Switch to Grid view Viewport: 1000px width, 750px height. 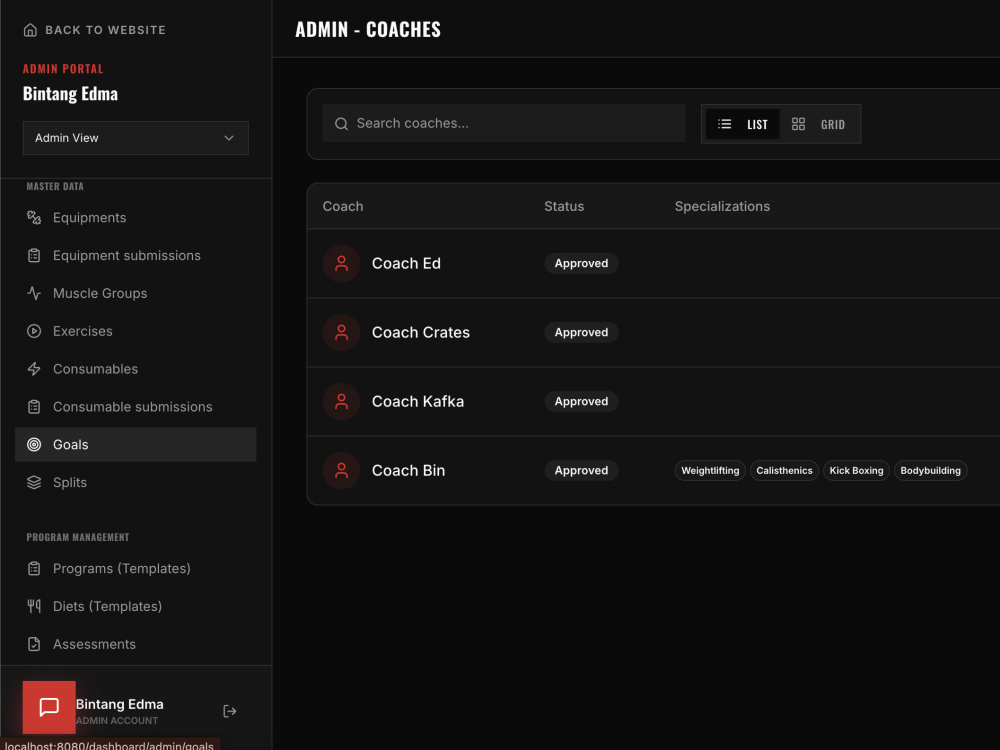818,124
